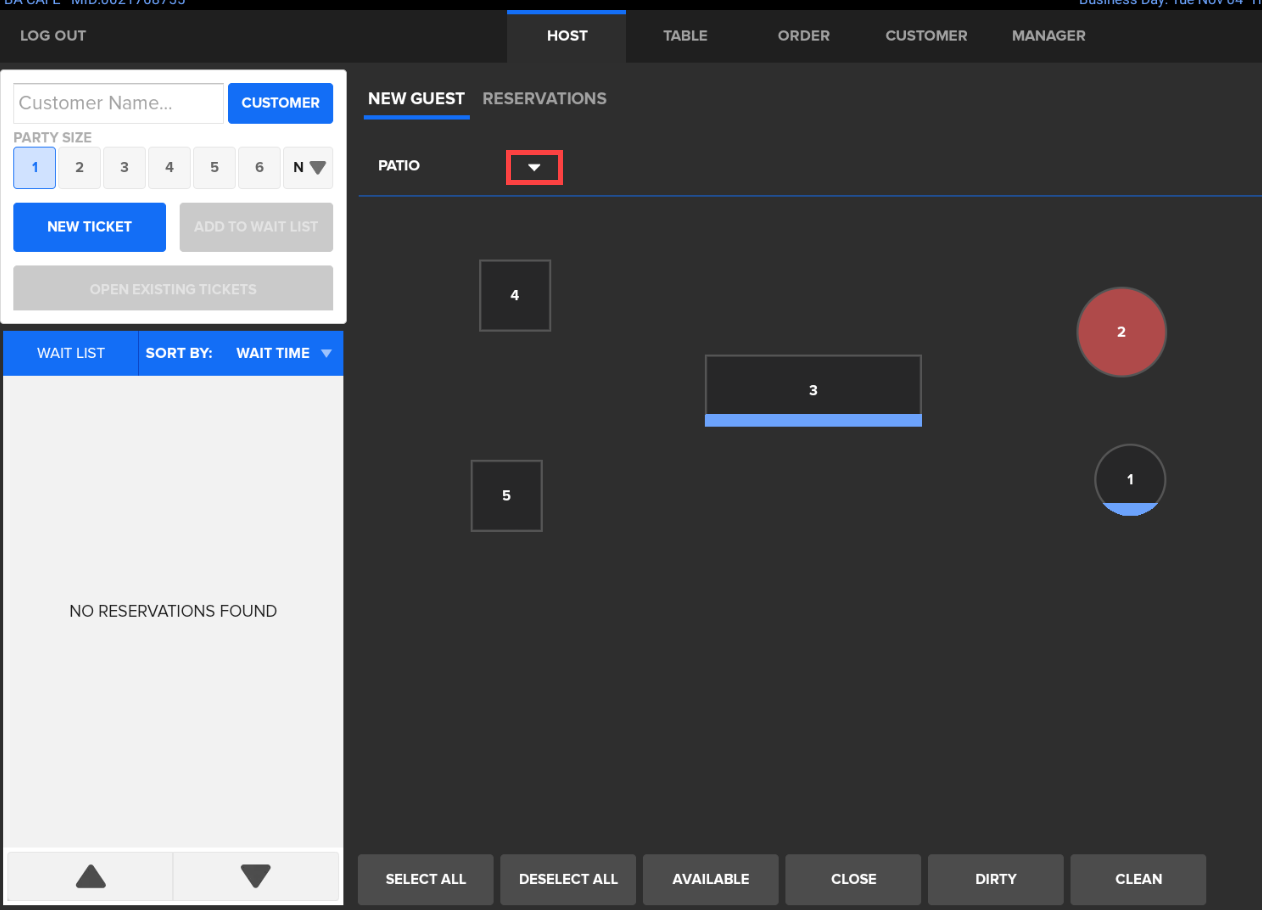The image size is (1262, 910).
Task: Select square table 5 on the floor plan
Action: [x=506, y=495]
